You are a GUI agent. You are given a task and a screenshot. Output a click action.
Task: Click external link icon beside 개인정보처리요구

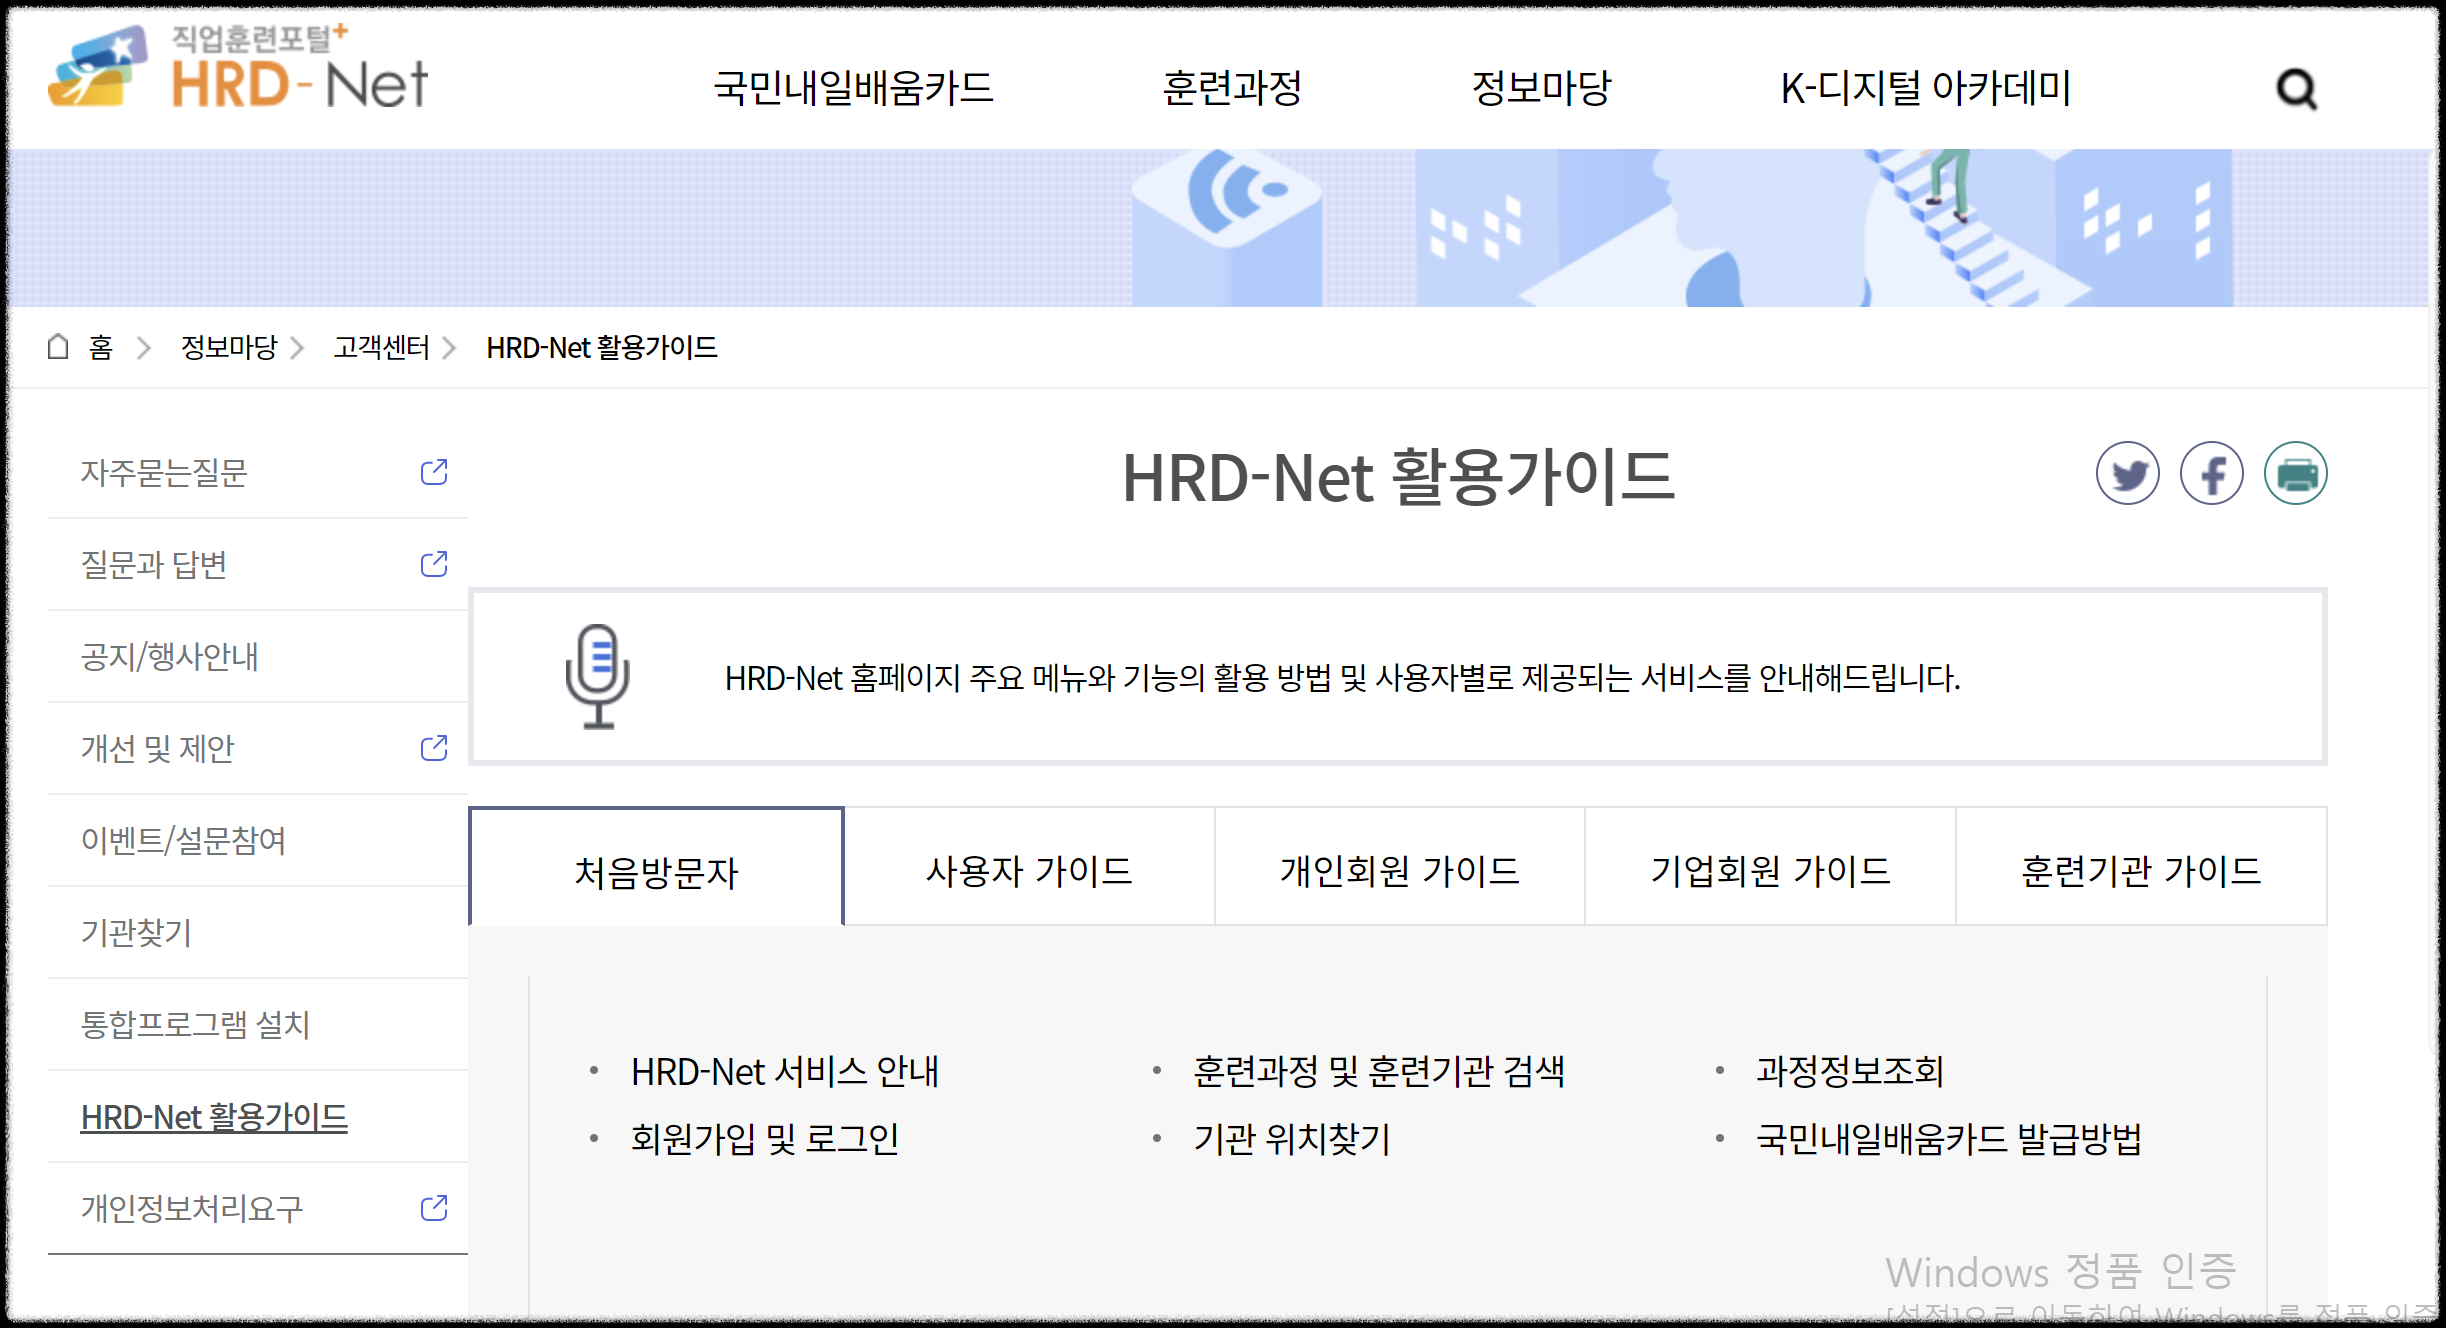(x=434, y=1208)
